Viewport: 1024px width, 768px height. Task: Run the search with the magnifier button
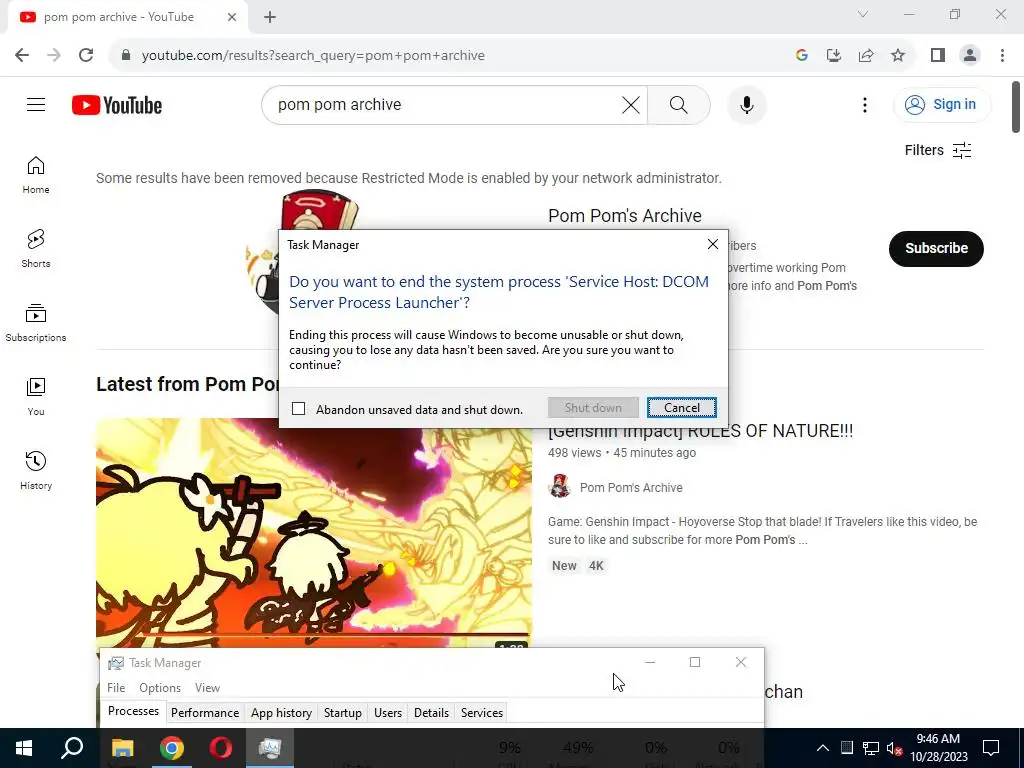(679, 104)
